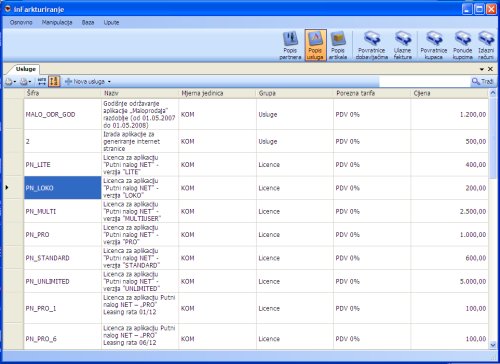This screenshot has height=364, width=500.
Task: Open Ponude kupcima
Action: [463, 45]
